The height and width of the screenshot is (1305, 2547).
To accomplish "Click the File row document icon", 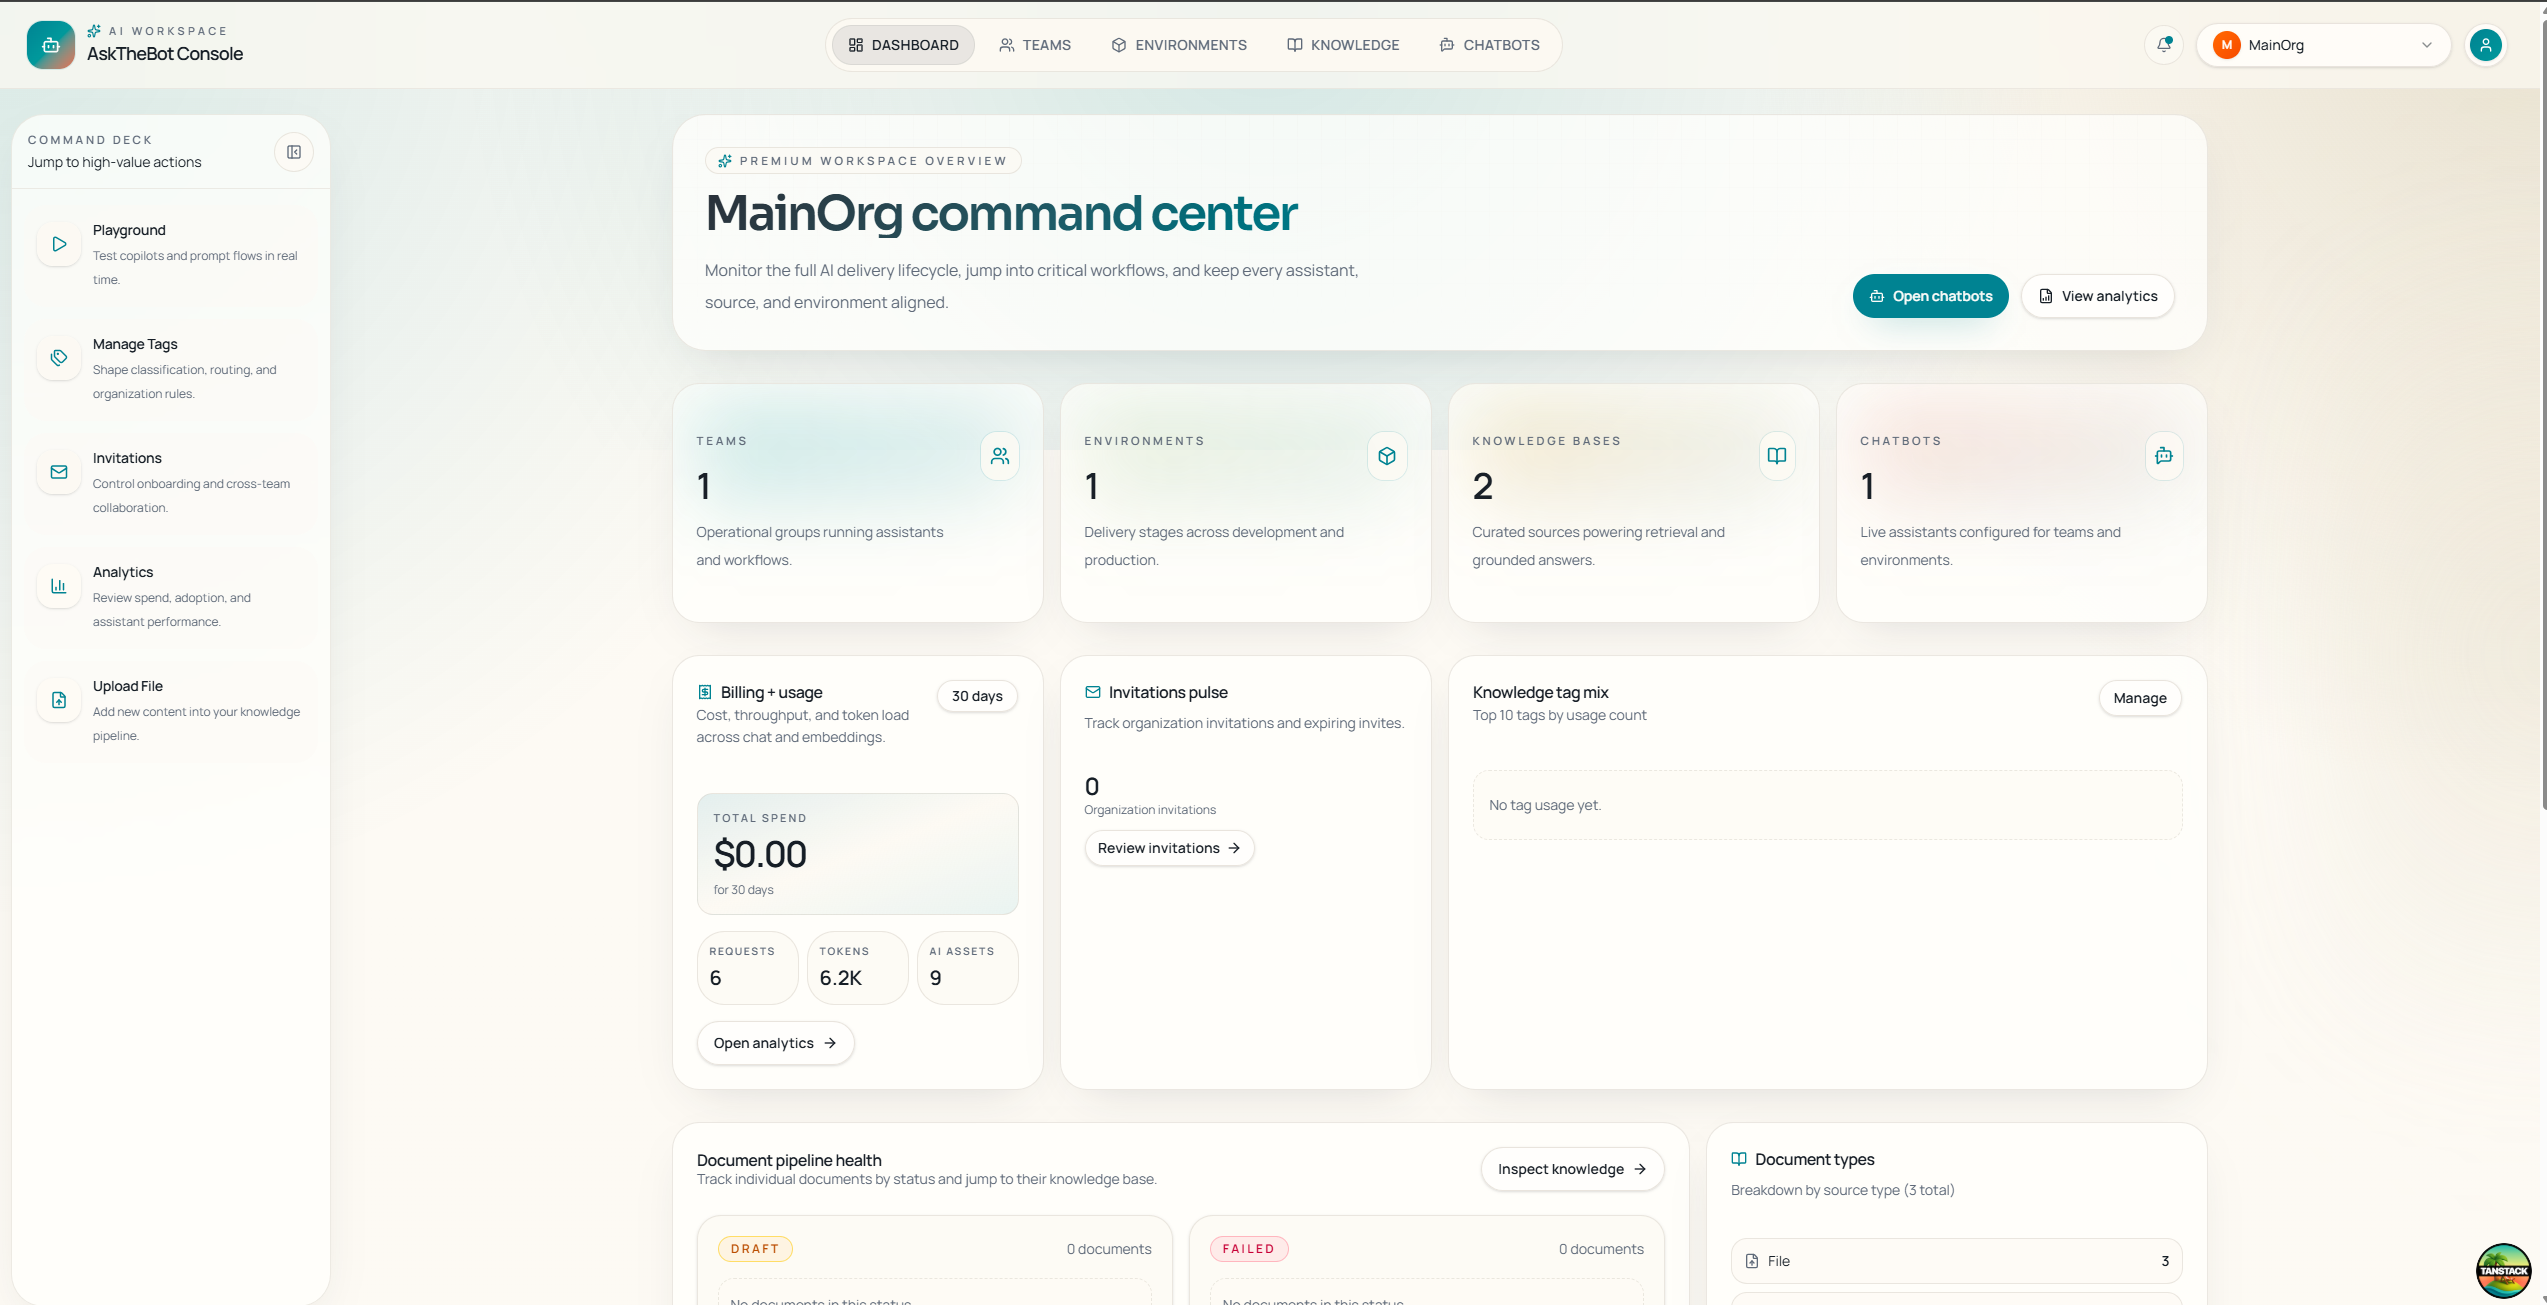I will point(1752,1261).
